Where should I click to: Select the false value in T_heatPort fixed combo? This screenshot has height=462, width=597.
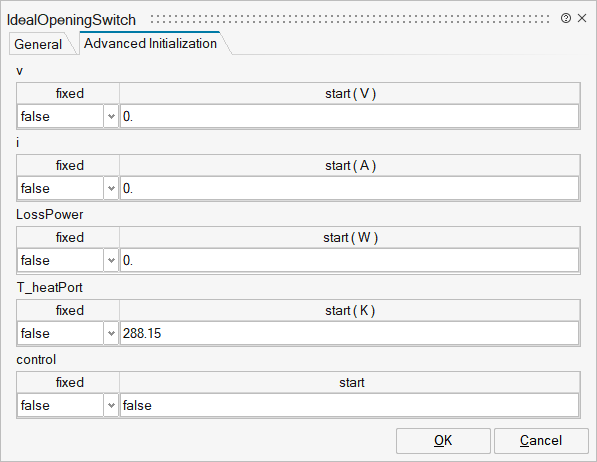(x=60, y=333)
